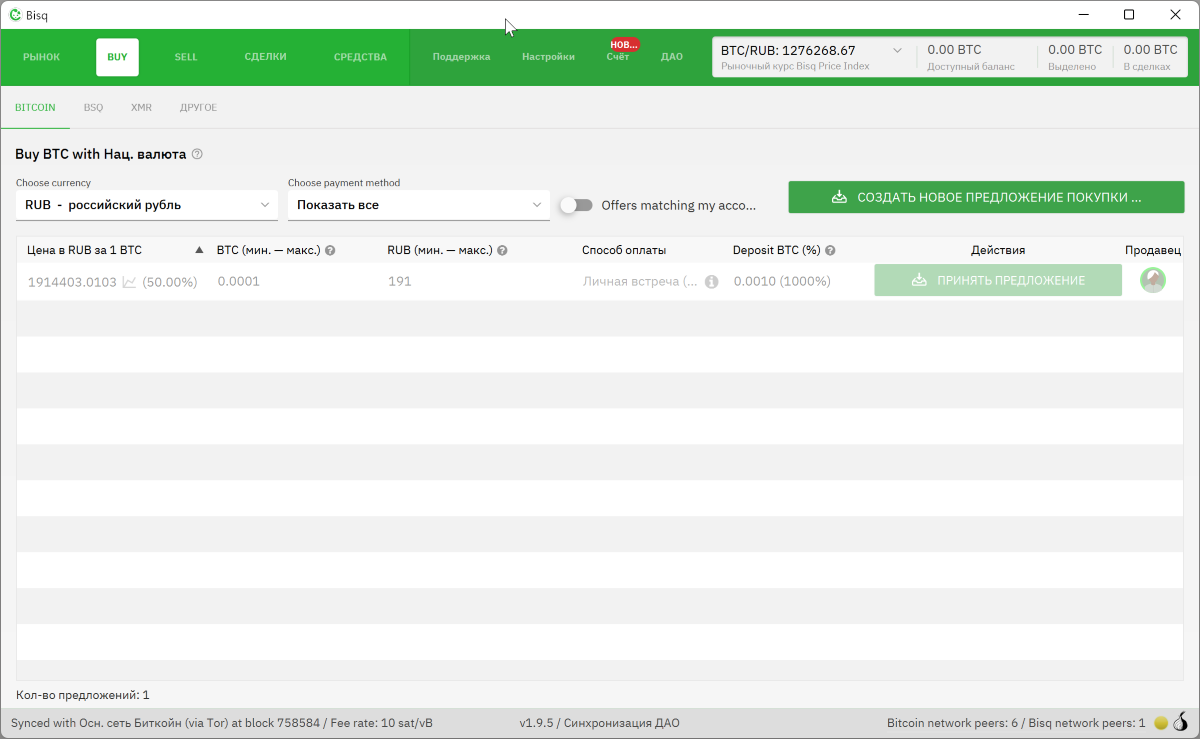Maximize the Bisq window
The image size is (1200, 739).
click(1129, 15)
